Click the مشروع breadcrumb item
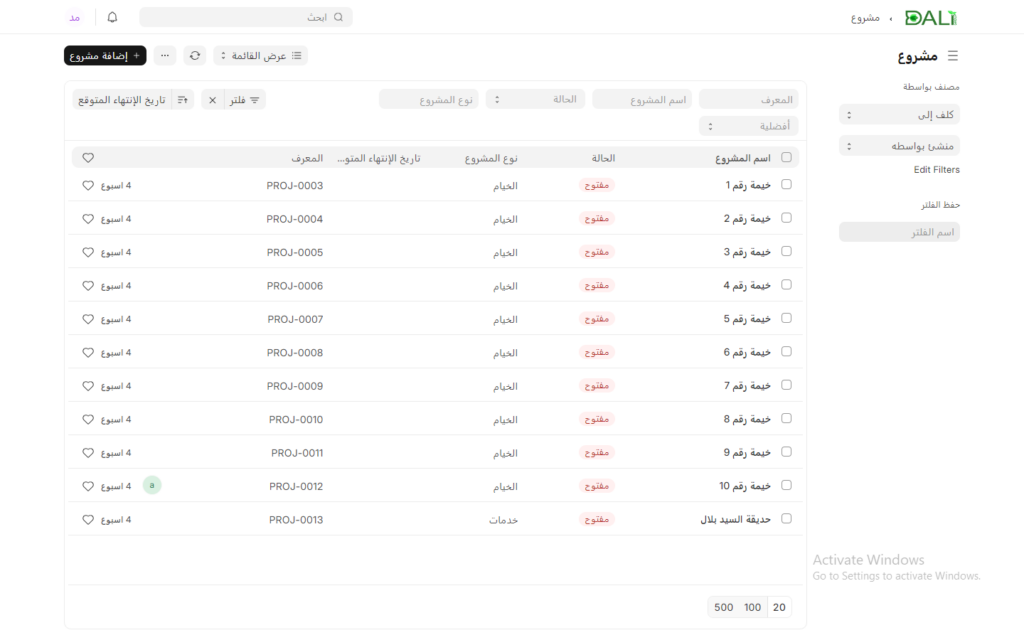 [865, 18]
